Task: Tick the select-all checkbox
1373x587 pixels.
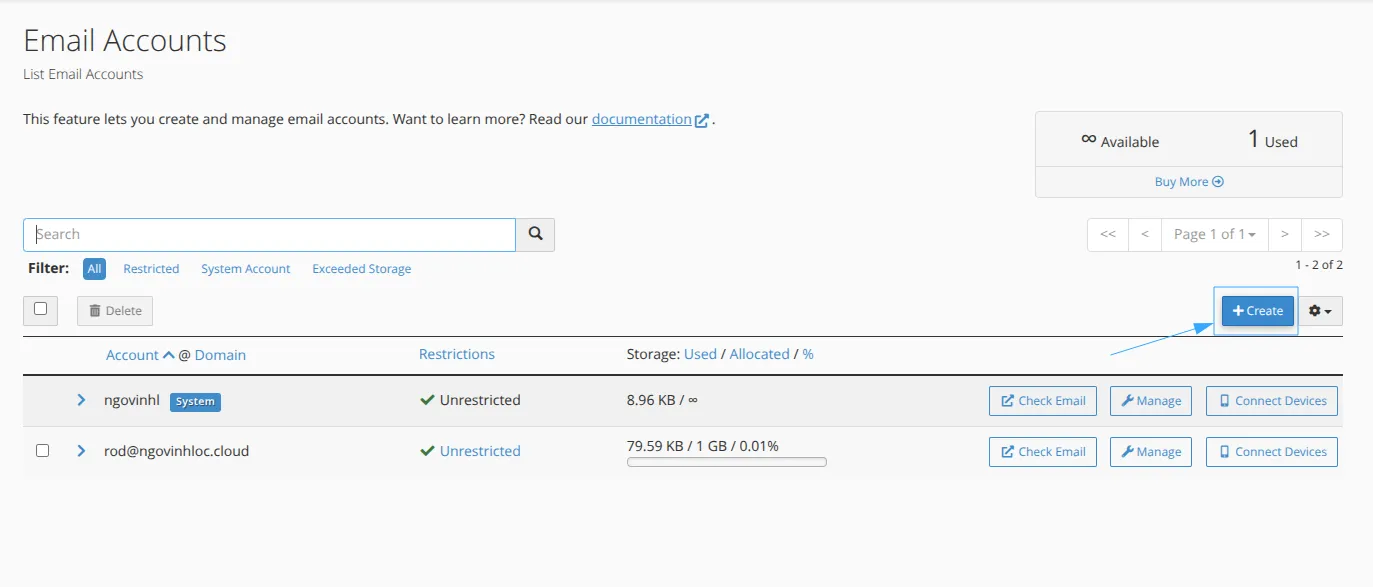Action: 41,309
